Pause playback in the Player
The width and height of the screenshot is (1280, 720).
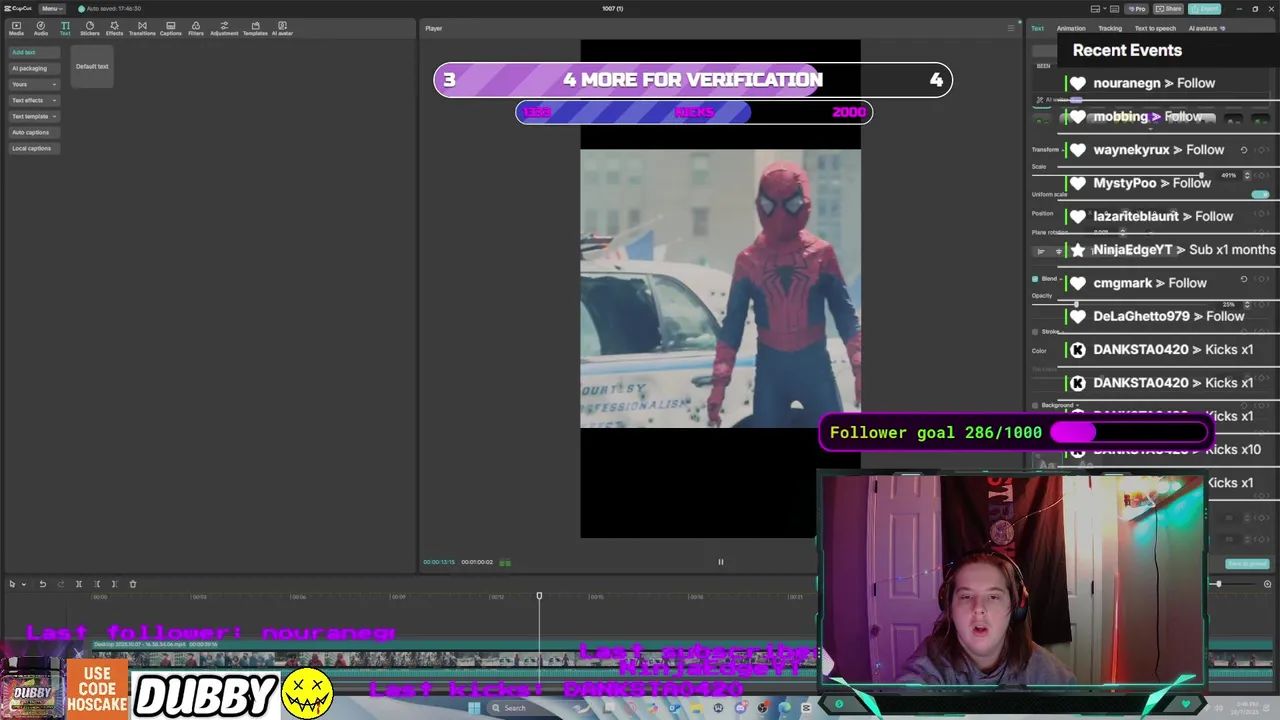[x=720, y=562]
